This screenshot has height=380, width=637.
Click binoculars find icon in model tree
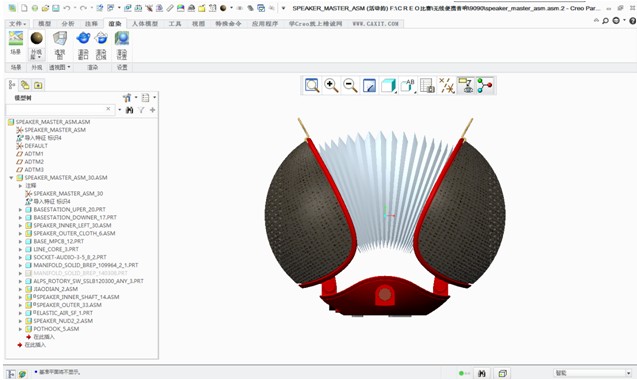pos(130,110)
